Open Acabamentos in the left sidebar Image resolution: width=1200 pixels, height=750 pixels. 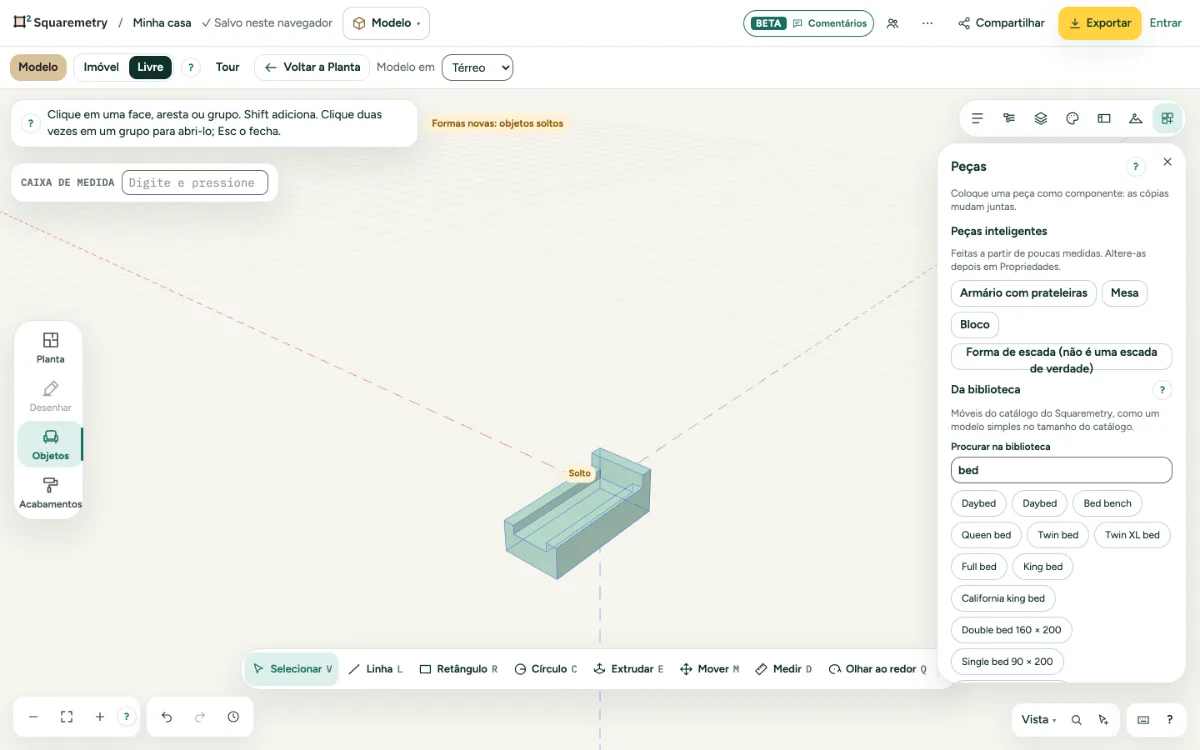click(x=50, y=493)
